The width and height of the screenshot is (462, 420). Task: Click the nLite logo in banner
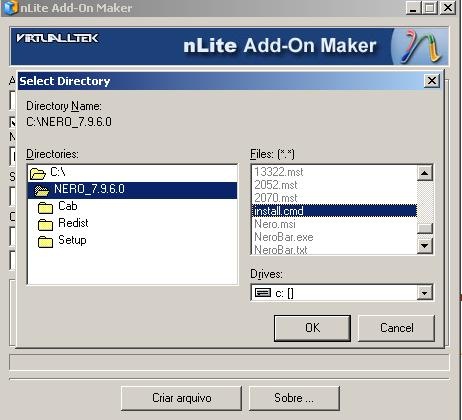[420, 47]
